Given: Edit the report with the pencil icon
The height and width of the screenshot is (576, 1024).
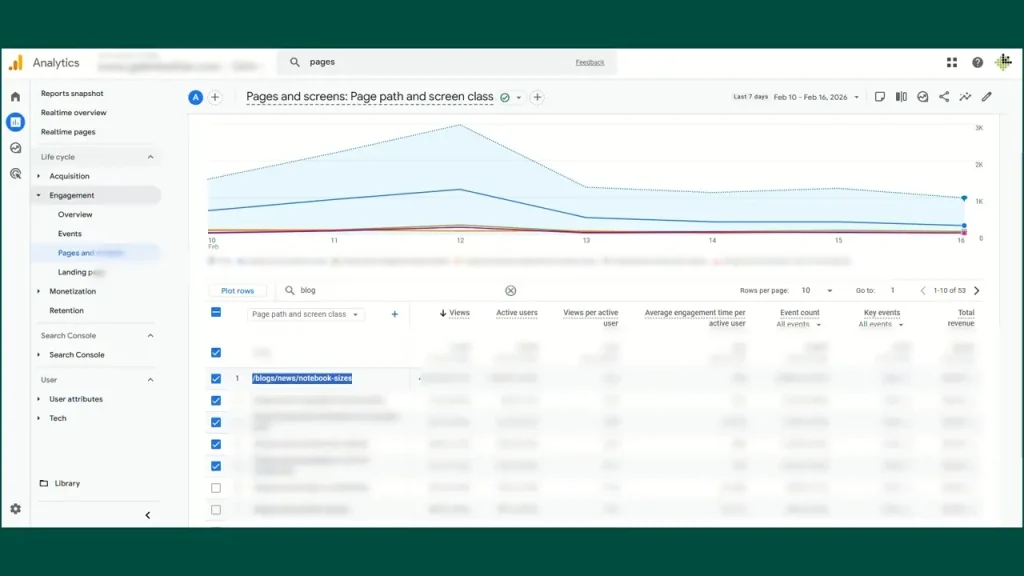Looking at the screenshot, I should tap(989, 96).
